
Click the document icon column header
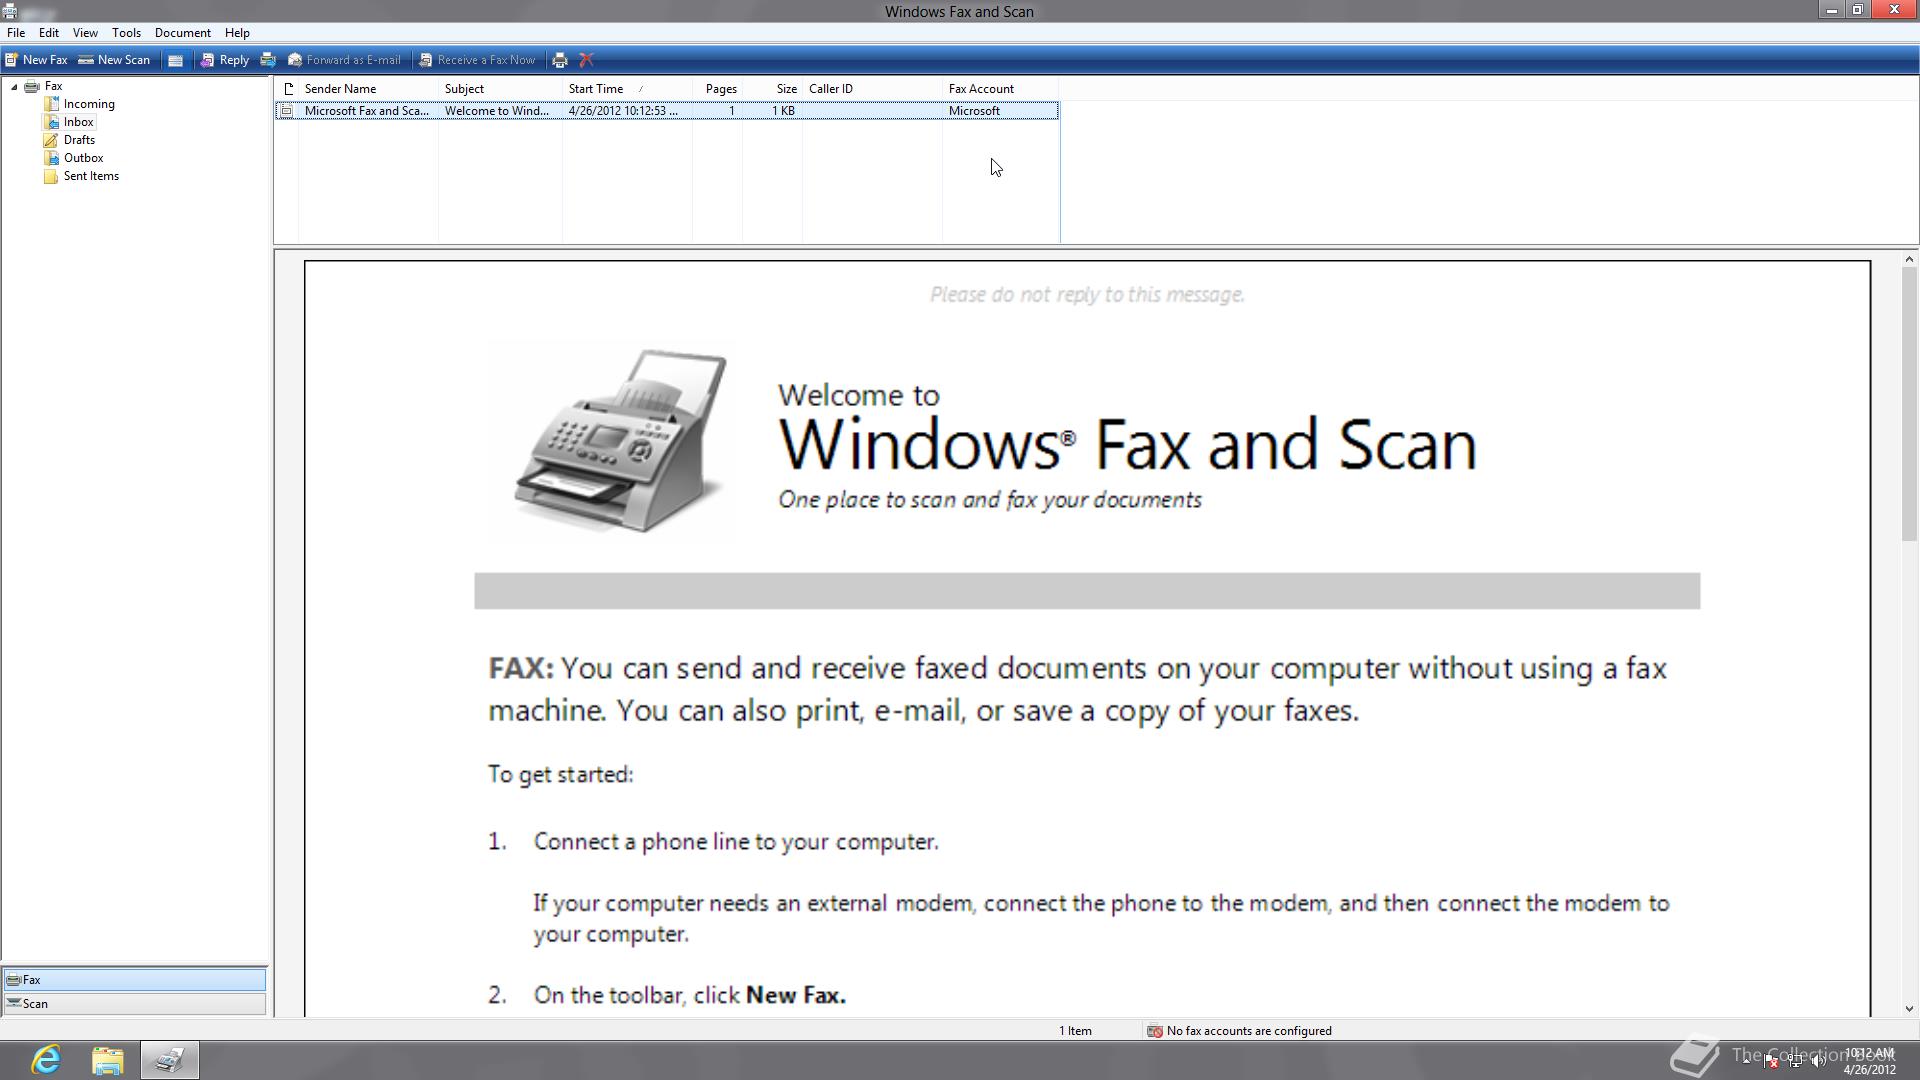coord(288,89)
